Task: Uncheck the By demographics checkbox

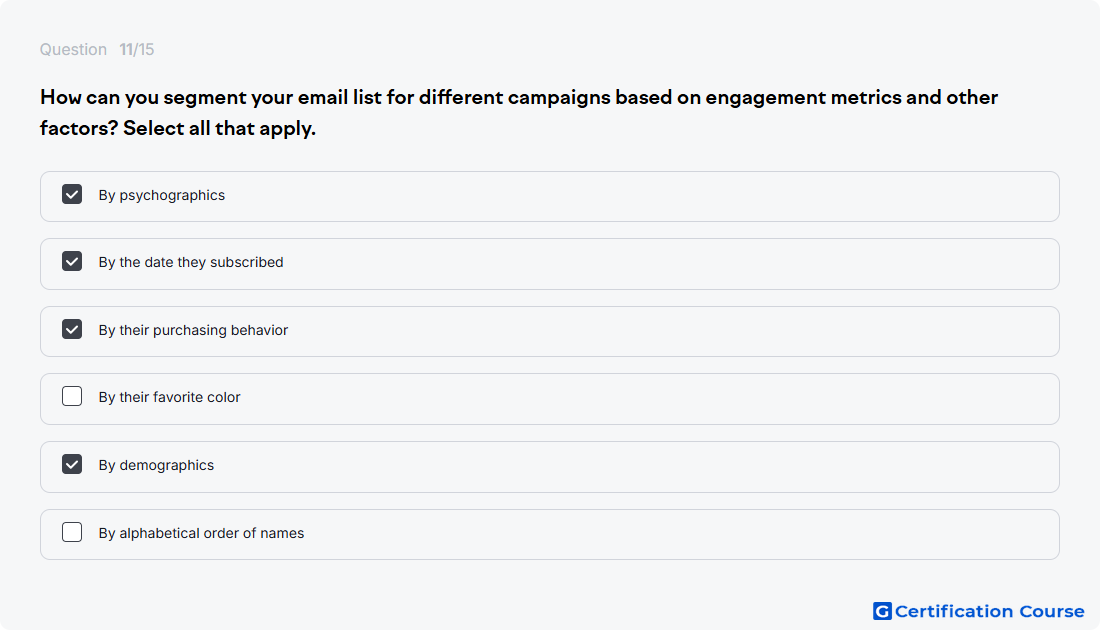Action: (x=72, y=464)
